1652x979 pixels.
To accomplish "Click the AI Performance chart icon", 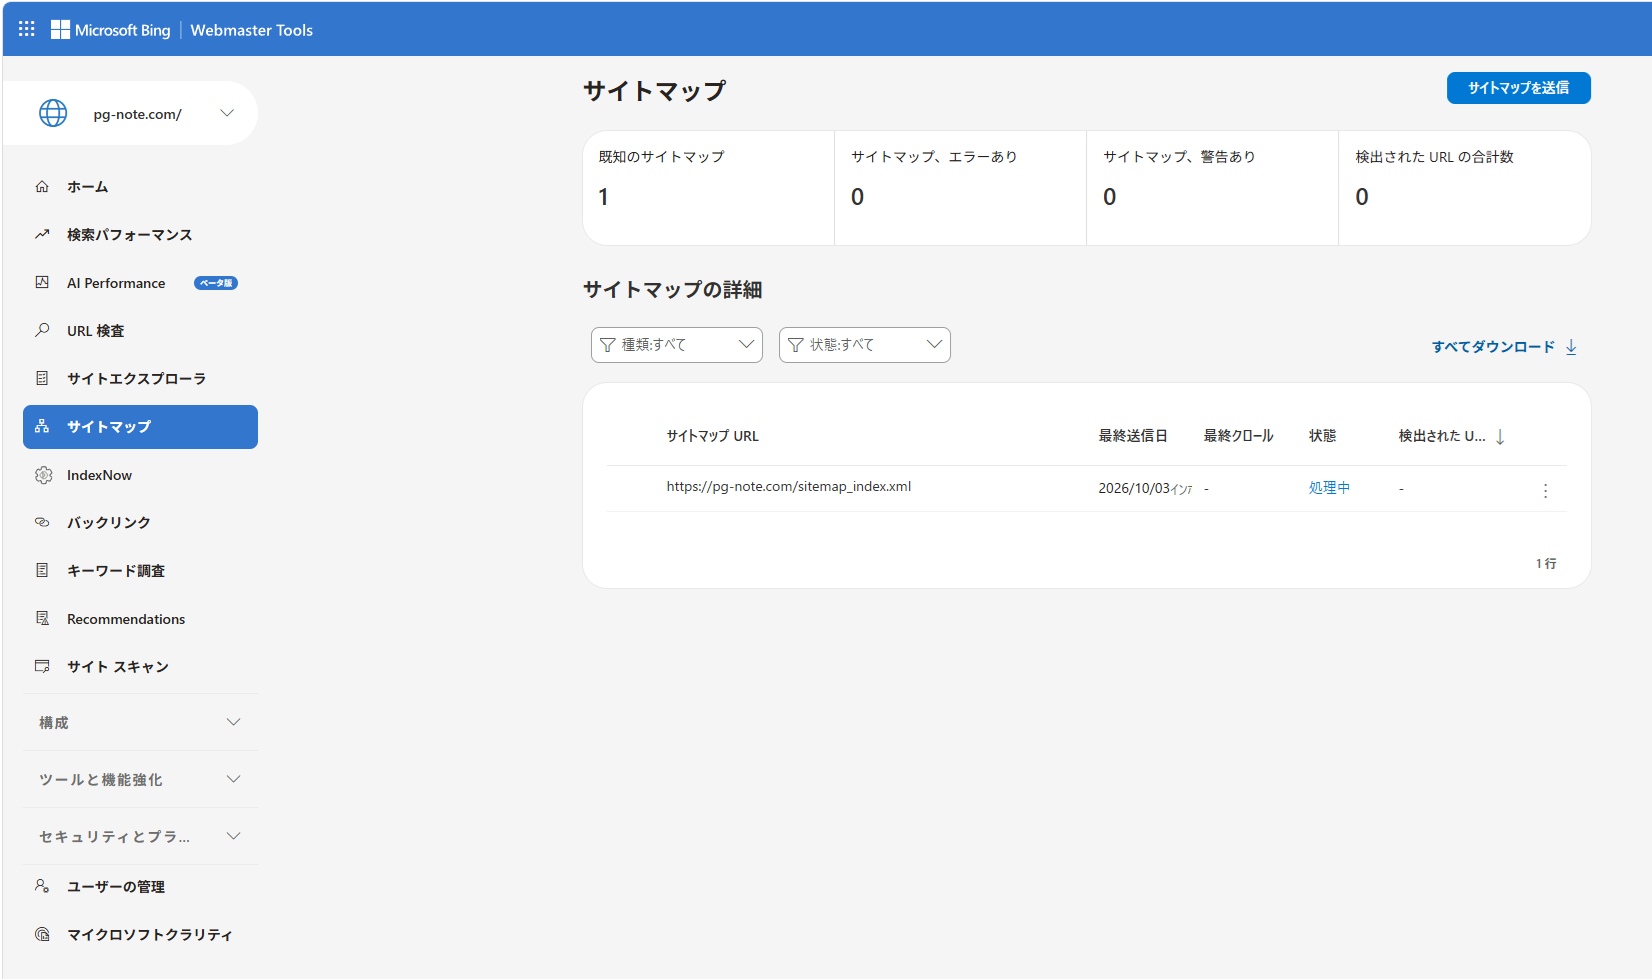I will point(42,283).
